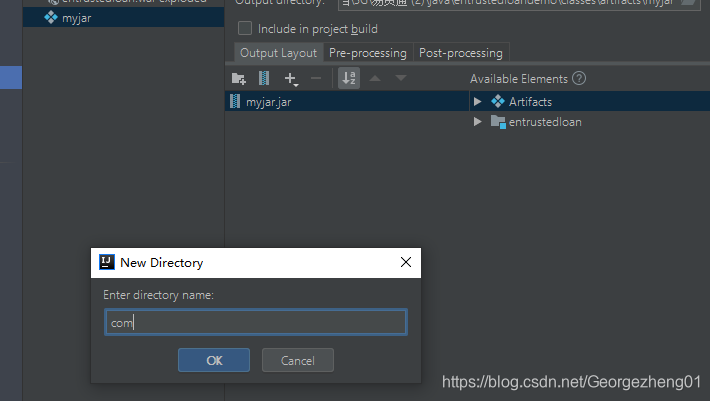Enable Include in project build checkbox
710x401 pixels.
click(x=245, y=28)
